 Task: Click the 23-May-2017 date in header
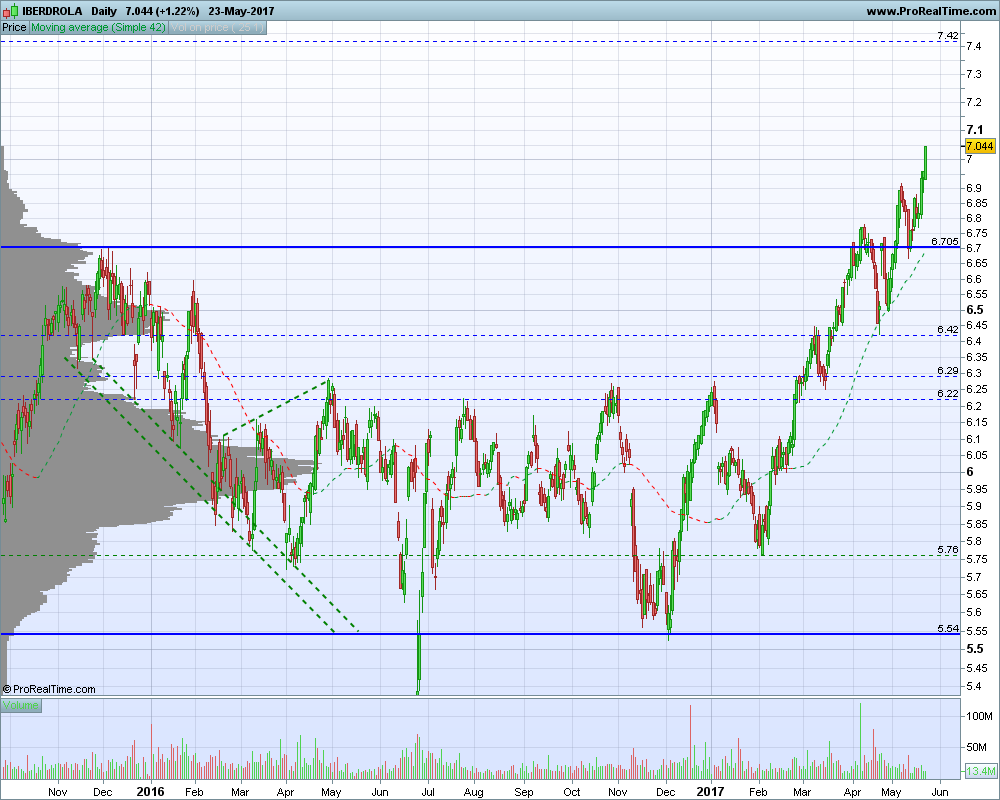pos(241,11)
